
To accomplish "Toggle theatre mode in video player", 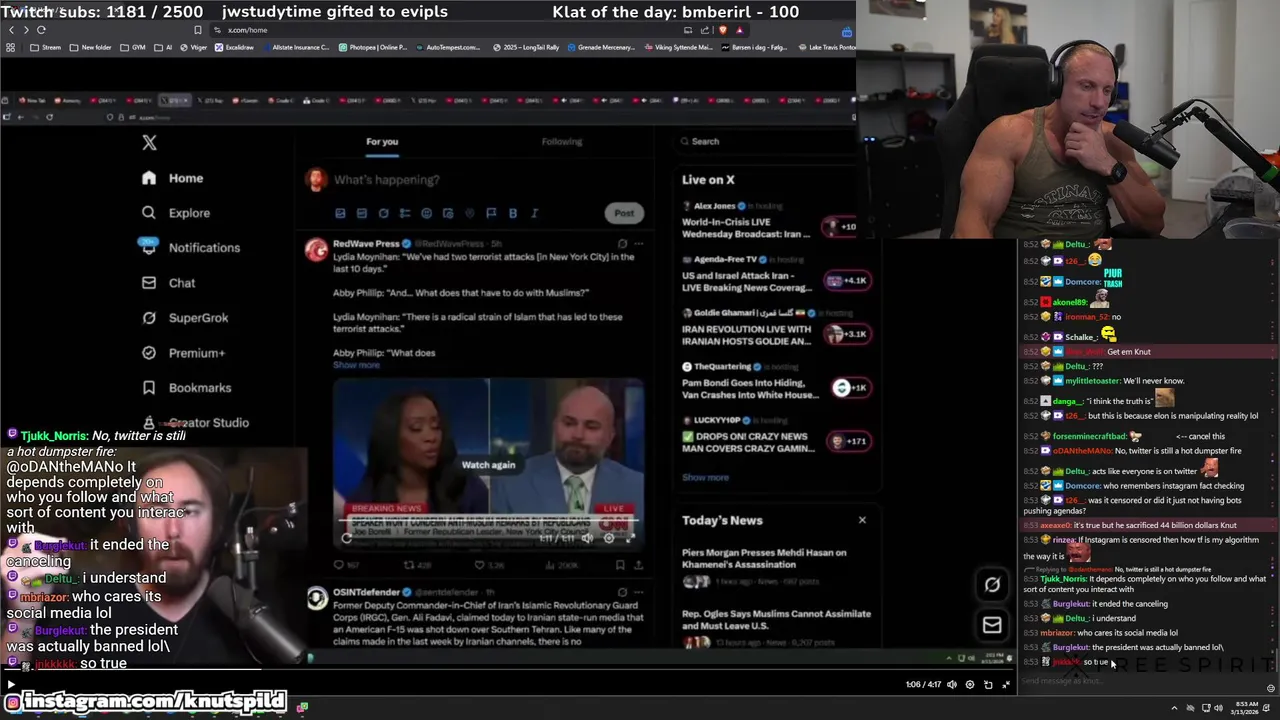I will point(988,685).
